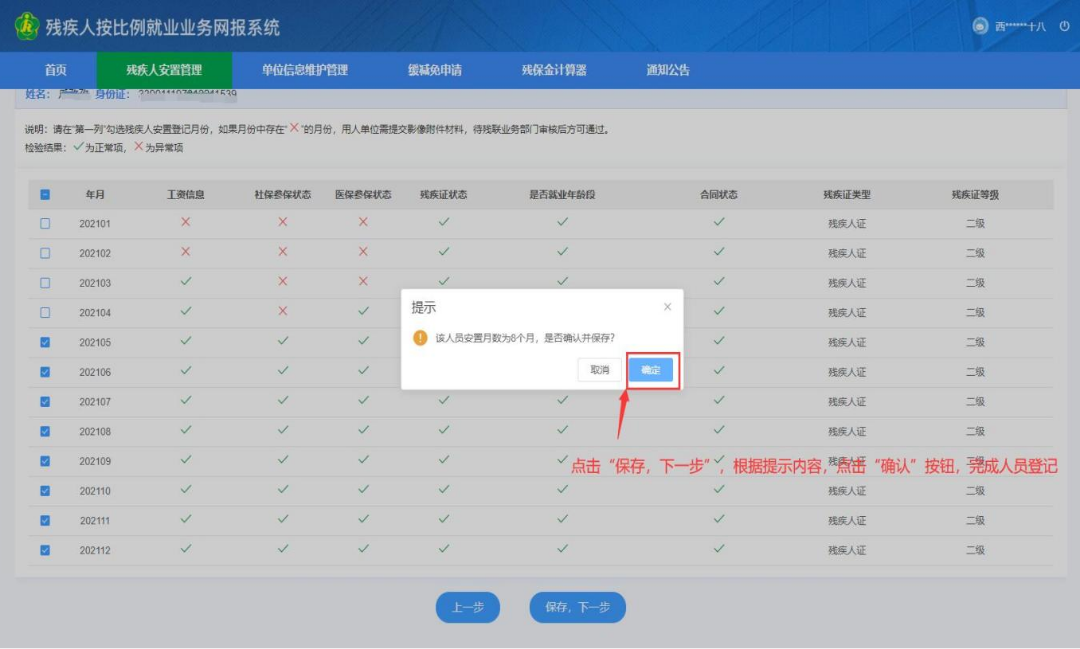Screen dimensions: 1080x649
Task: Check the box for month 202101
Action: tap(45, 224)
